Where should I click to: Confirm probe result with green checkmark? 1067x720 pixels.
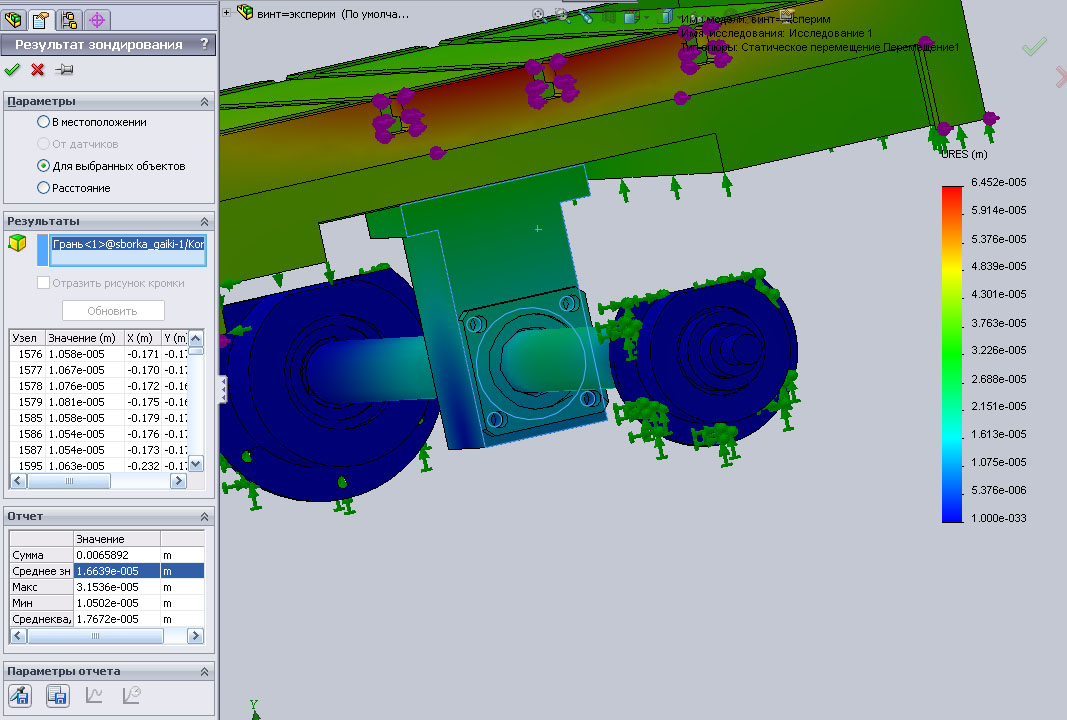(x=12, y=69)
